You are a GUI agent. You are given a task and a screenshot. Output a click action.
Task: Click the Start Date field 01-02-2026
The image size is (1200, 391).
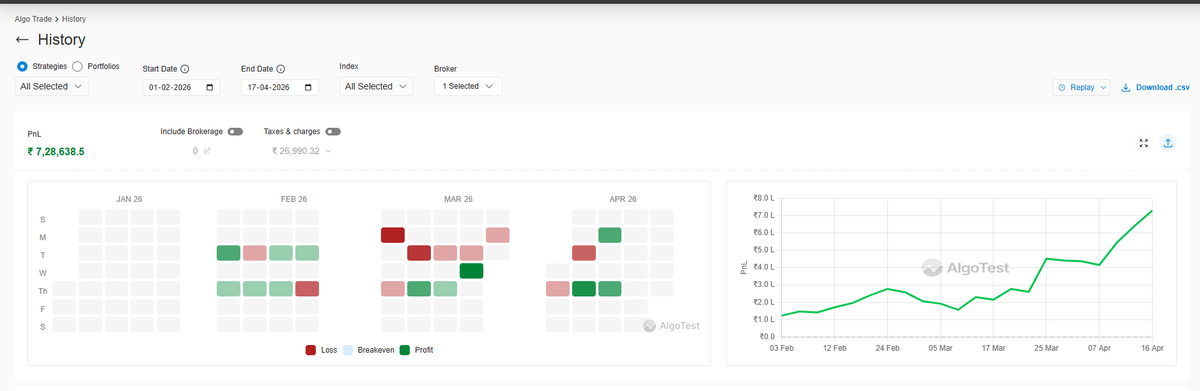click(x=181, y=87)
